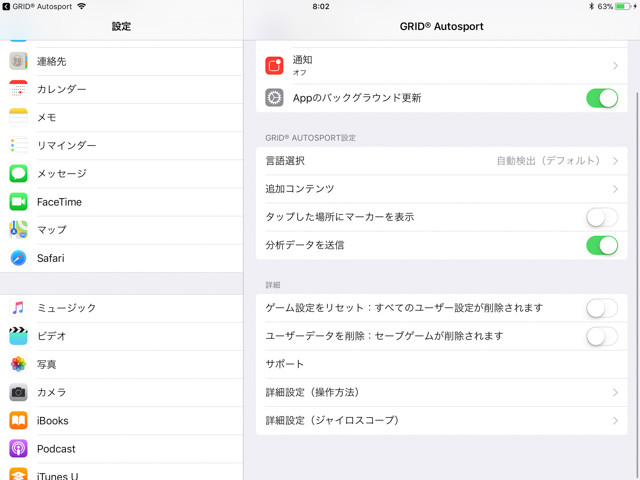
Task: Select 自動検出（デフォルト）language value
Action: pyautogui.click(x=548, y=161)
